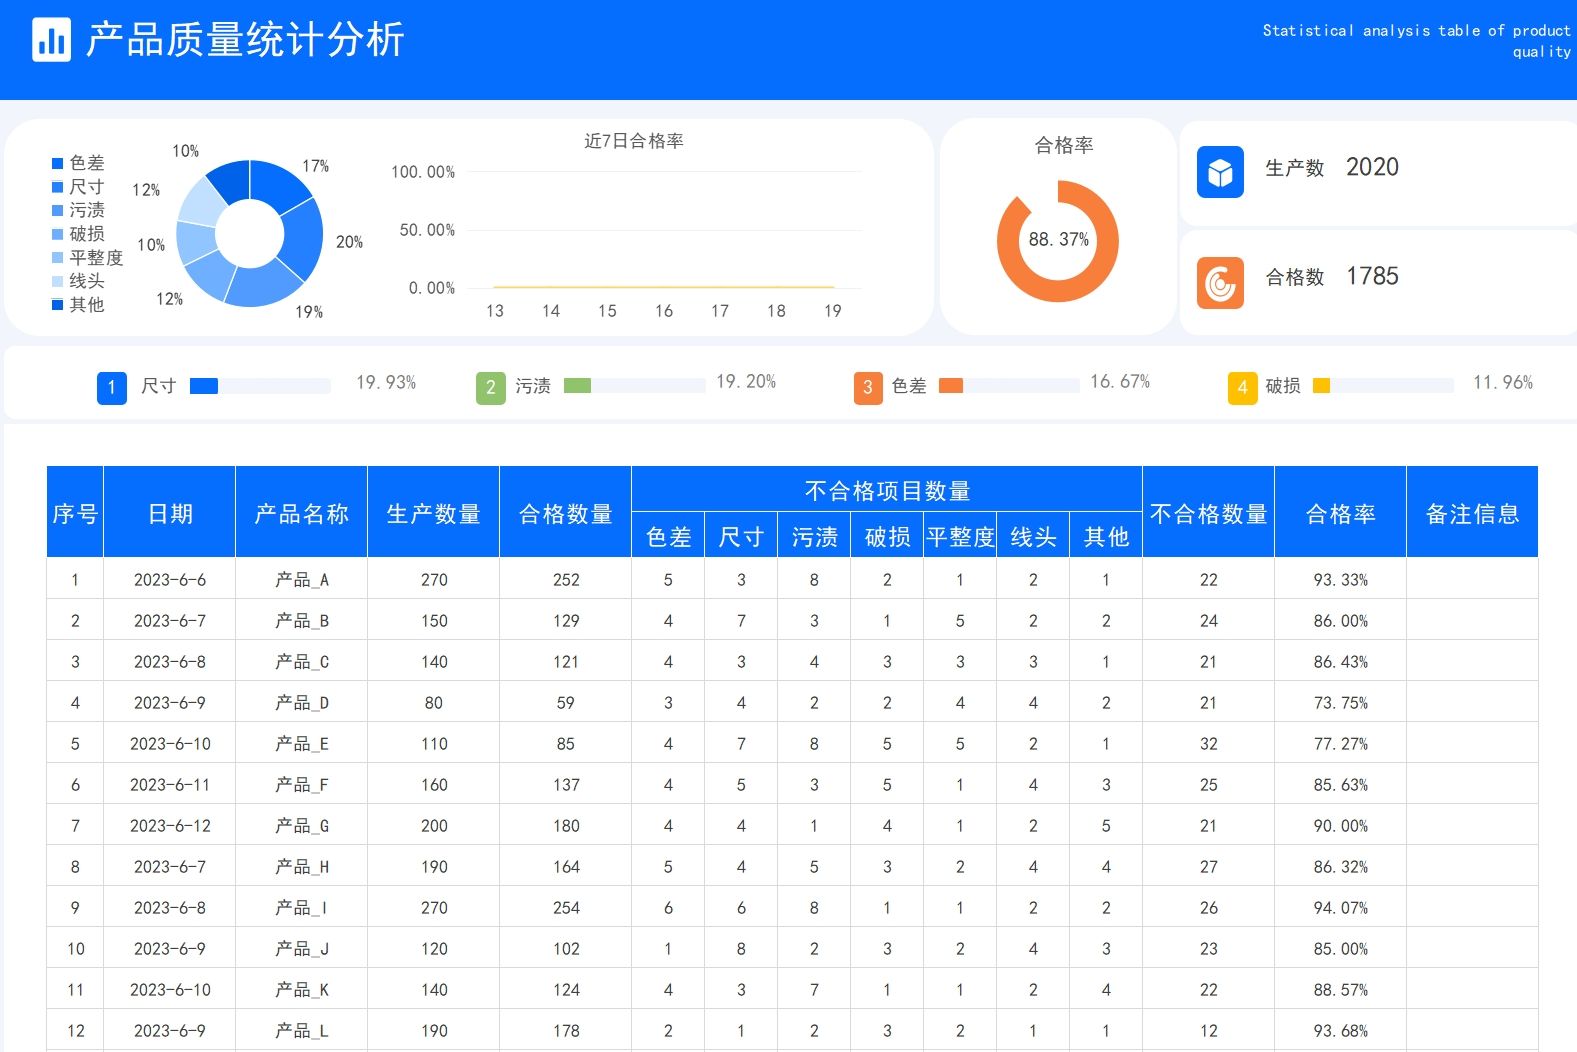This screenshot has width=1577, height=1052.
Task: Select the blue rank 1 badge for 尺寸
Action: (112, 387)
